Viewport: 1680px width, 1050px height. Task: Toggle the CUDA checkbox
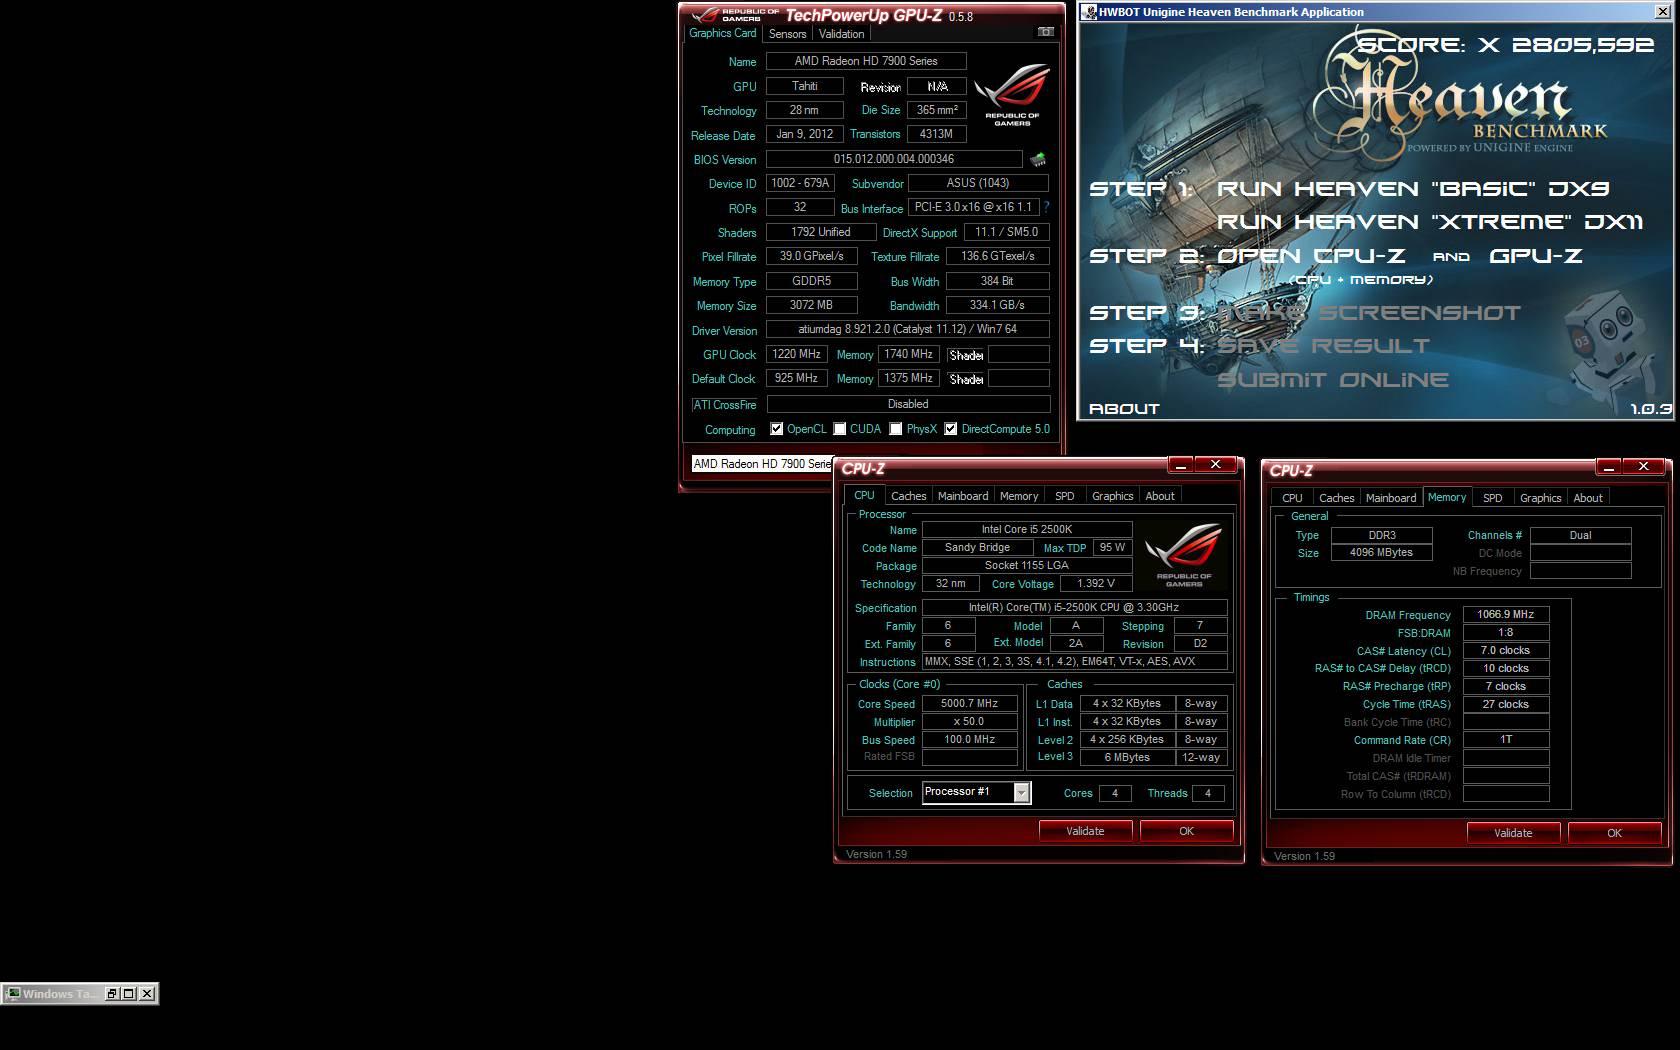840,429
